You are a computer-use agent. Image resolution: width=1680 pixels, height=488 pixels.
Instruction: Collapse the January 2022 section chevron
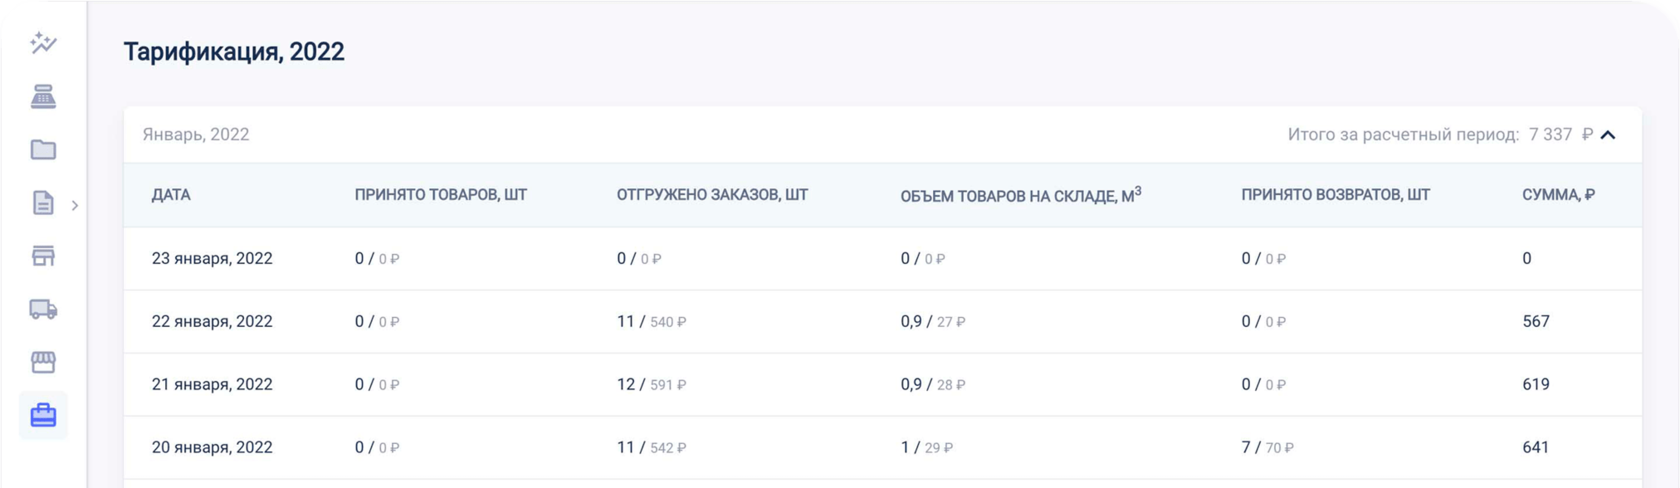coord(1608,135)
